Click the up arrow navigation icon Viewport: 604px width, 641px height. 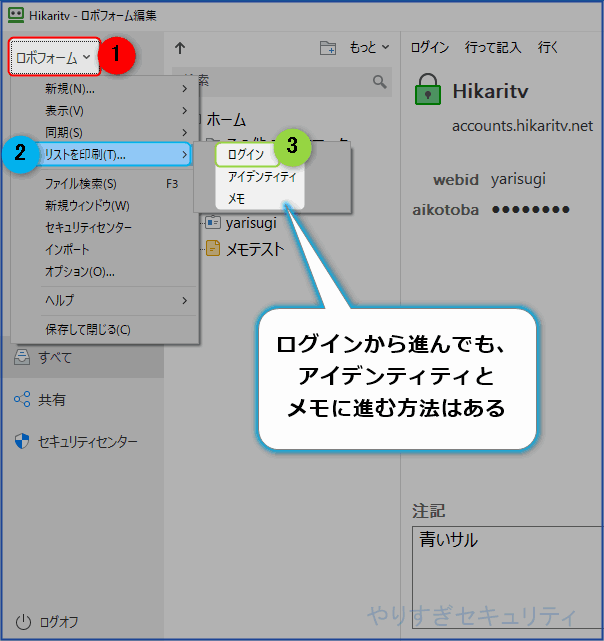[180, 48]
